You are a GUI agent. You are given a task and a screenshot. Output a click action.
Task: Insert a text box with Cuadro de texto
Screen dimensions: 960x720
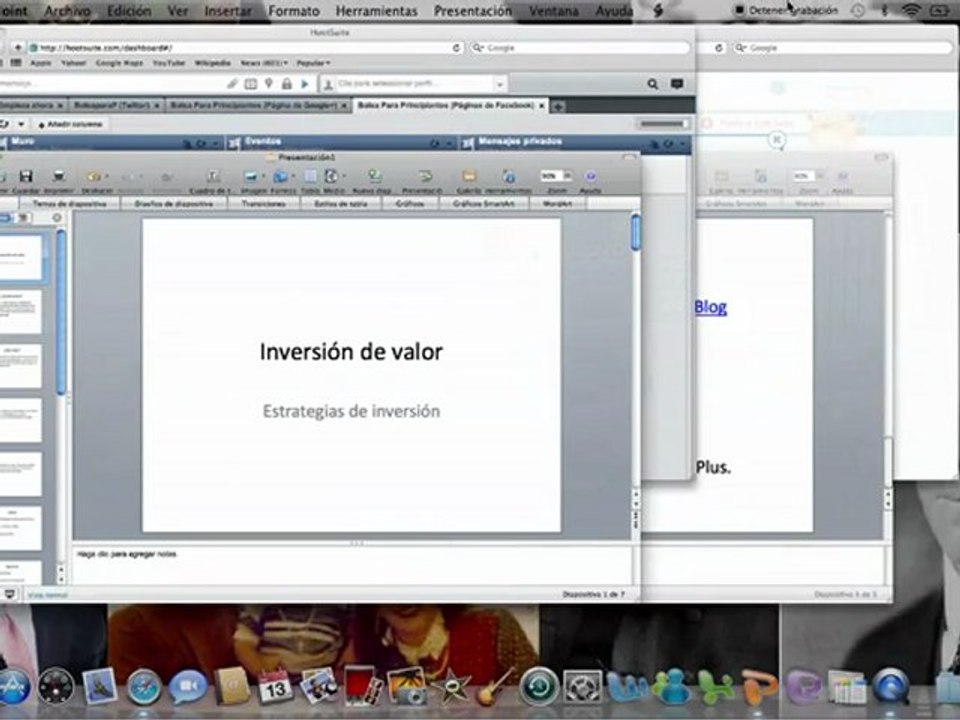tap(212, 176)
